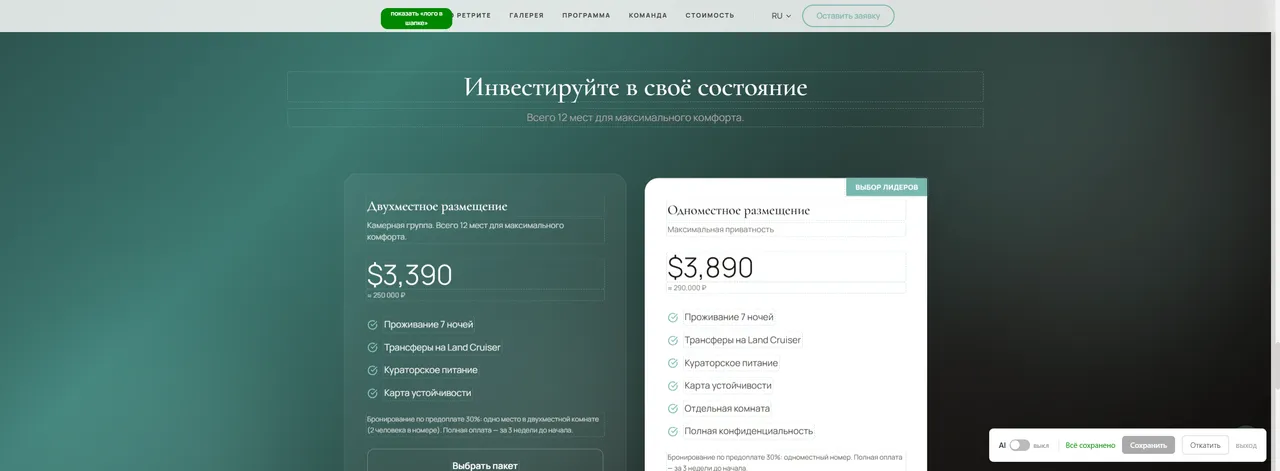Viewport: 1280px width, 471px height.
Task: Click 'Трансферы на Land Cruiser' text in left card
Action: coord(442,348)
